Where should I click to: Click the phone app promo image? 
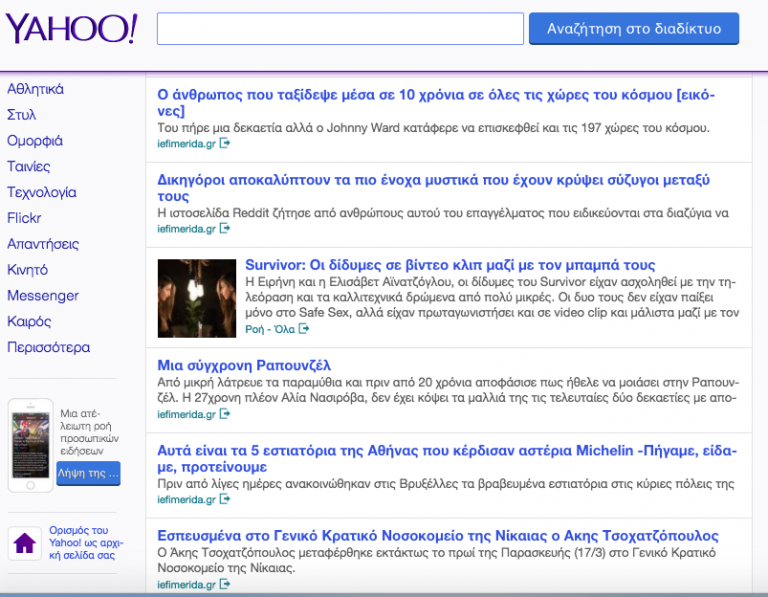coord(30,445)
